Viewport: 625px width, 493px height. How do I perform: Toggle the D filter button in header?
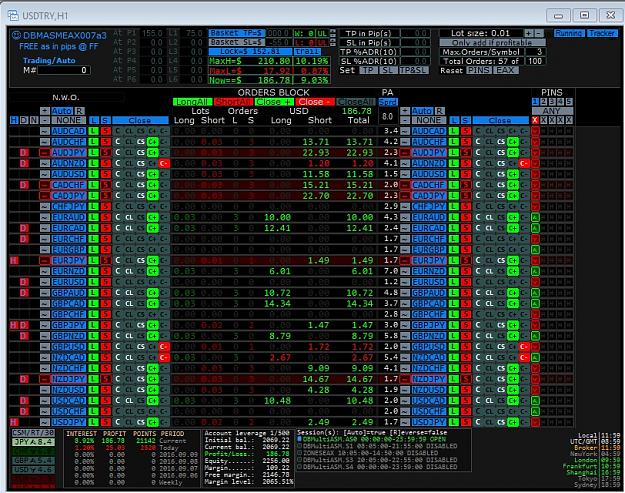pos(24,120)
